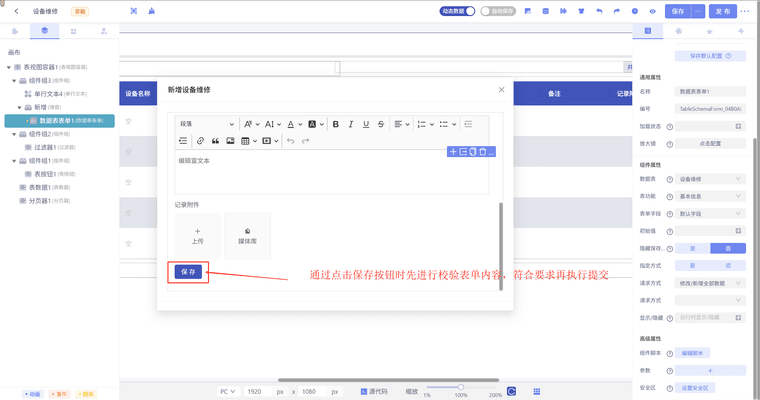The width and height of the screenshot is (760, 400).
Task: Click the copy icon on component mini-toolbar
Action: 473,152
